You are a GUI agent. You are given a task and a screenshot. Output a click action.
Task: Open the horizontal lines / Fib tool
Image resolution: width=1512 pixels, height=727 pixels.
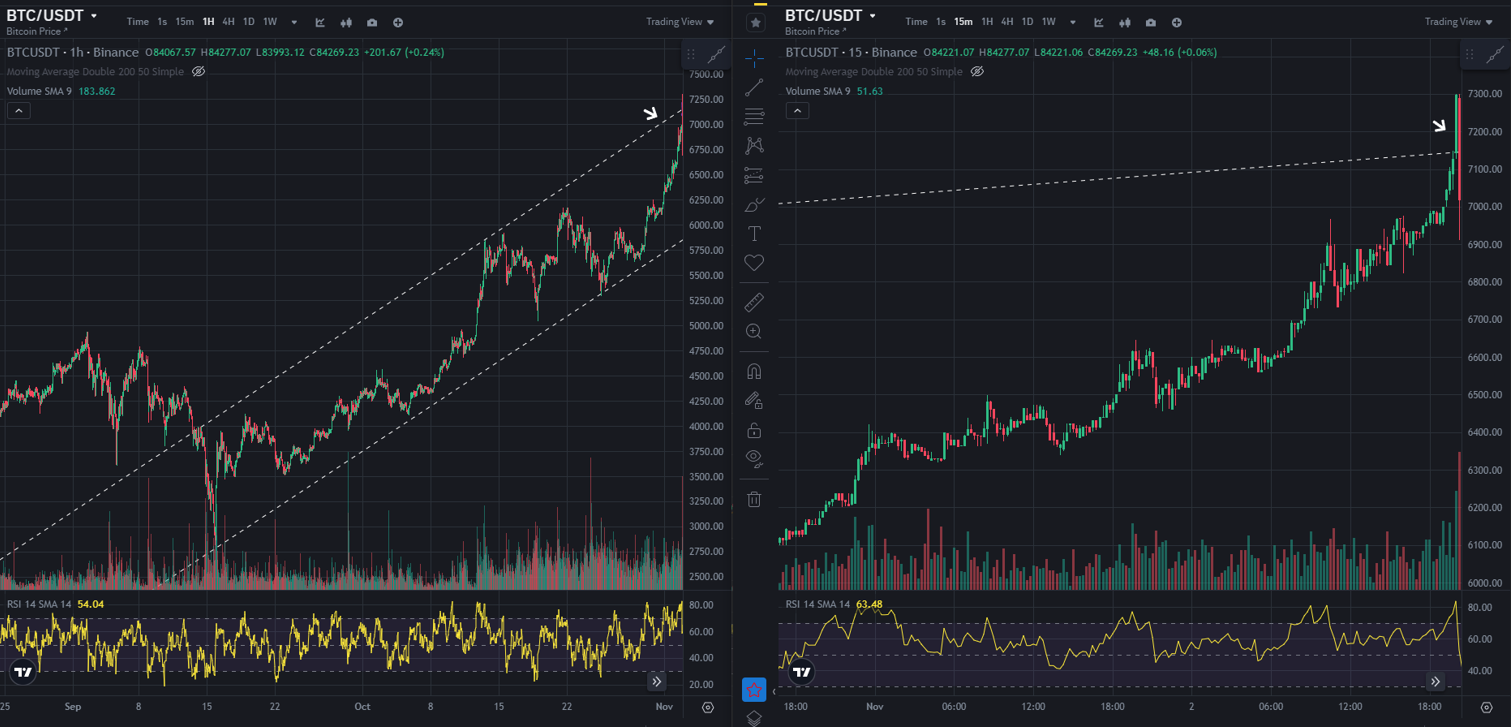[754, 117]
